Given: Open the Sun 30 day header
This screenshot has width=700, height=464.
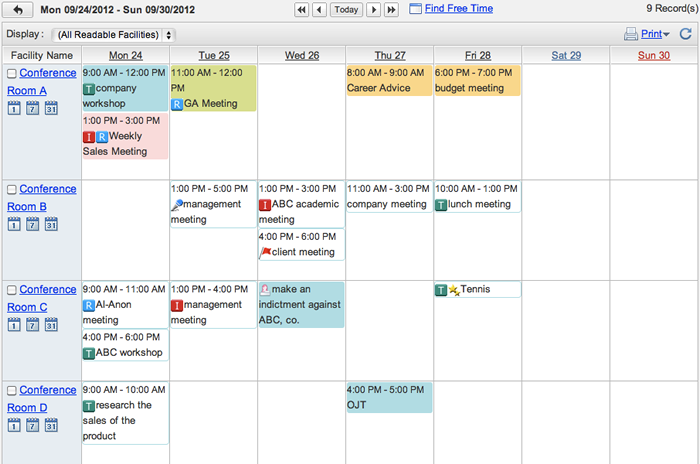Looking at the screenshot, I should (x=654, y=55).
